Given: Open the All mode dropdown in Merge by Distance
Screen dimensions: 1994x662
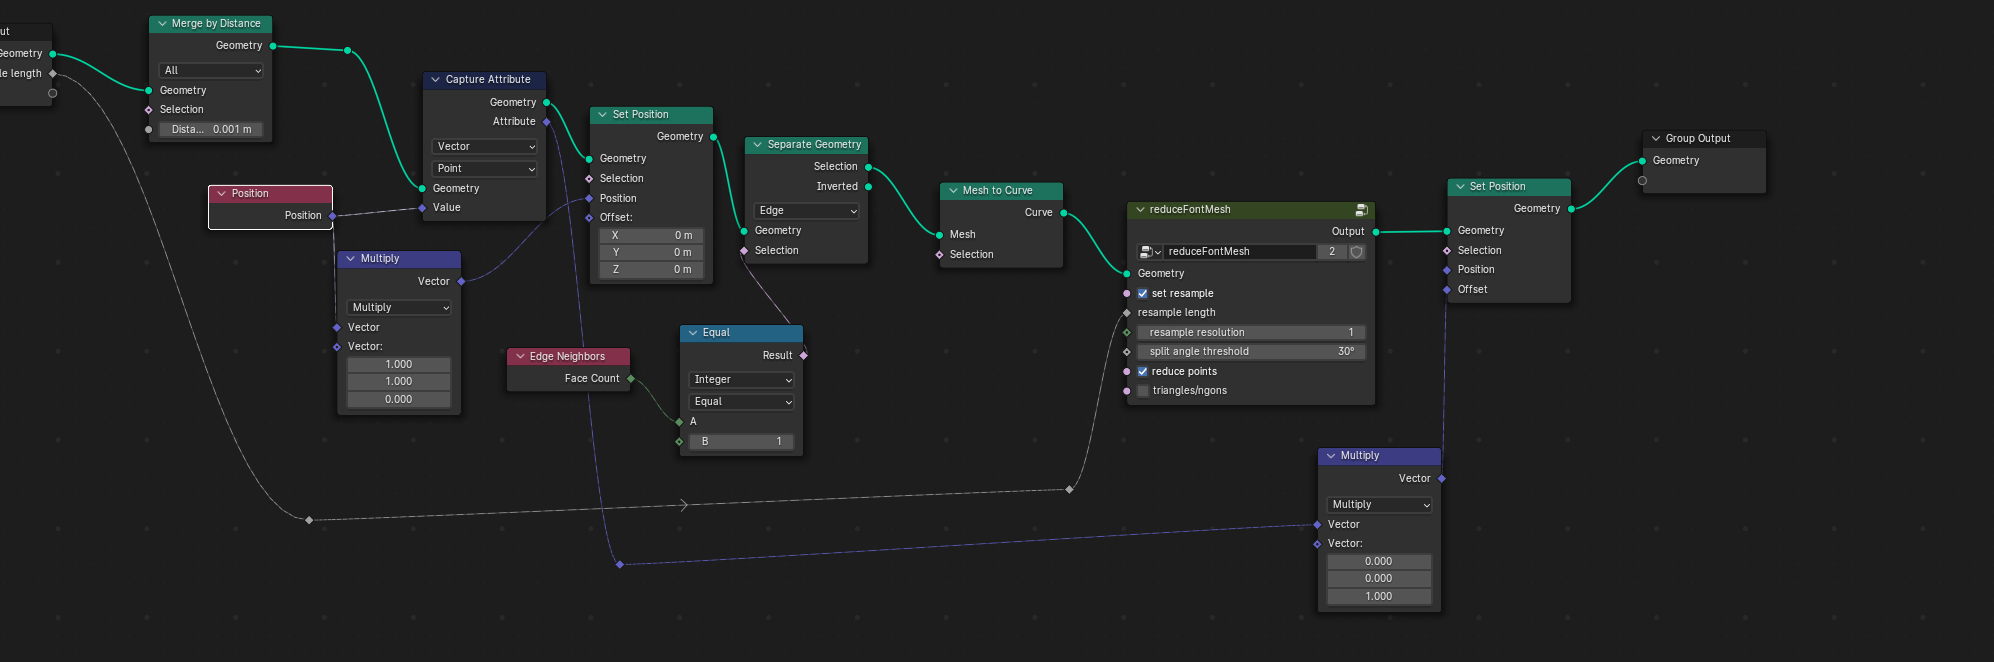Looking at the screenshot, I should 211,71.
